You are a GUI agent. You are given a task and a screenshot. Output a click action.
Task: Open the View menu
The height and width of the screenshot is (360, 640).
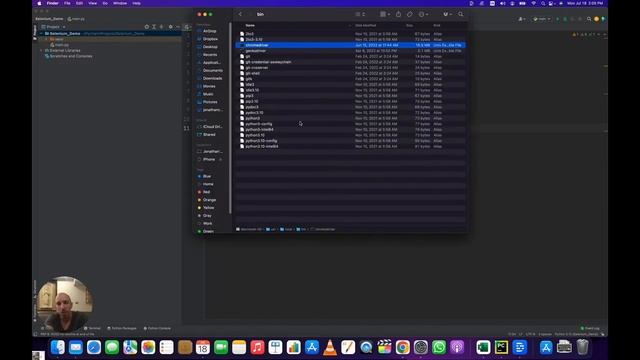93,3
